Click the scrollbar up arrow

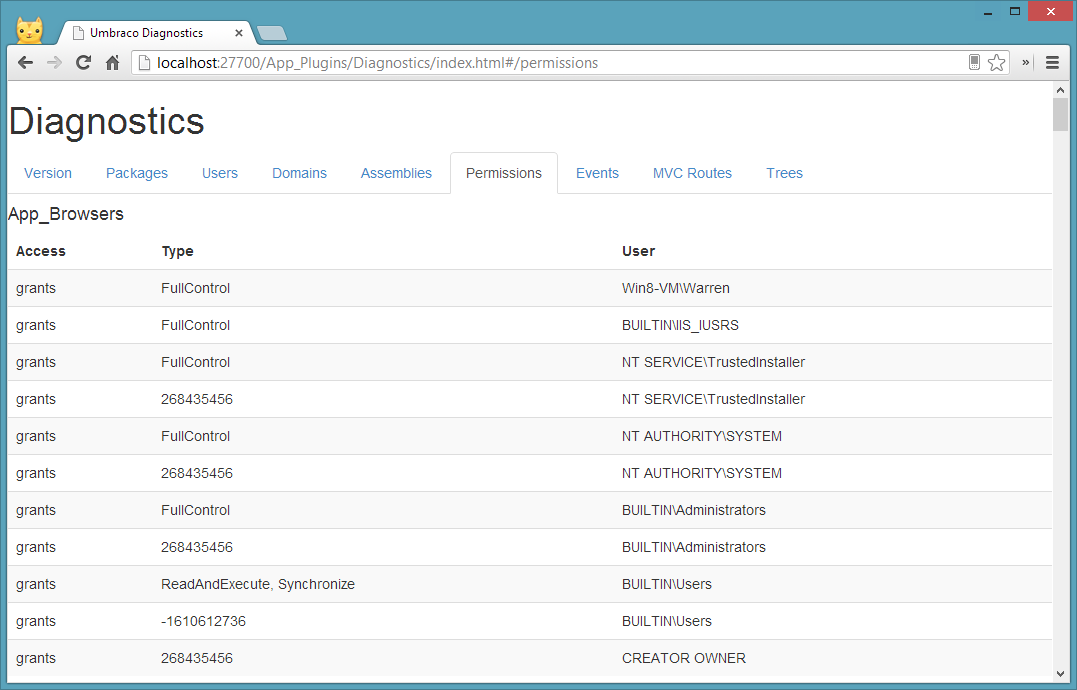coord(1061,90)
